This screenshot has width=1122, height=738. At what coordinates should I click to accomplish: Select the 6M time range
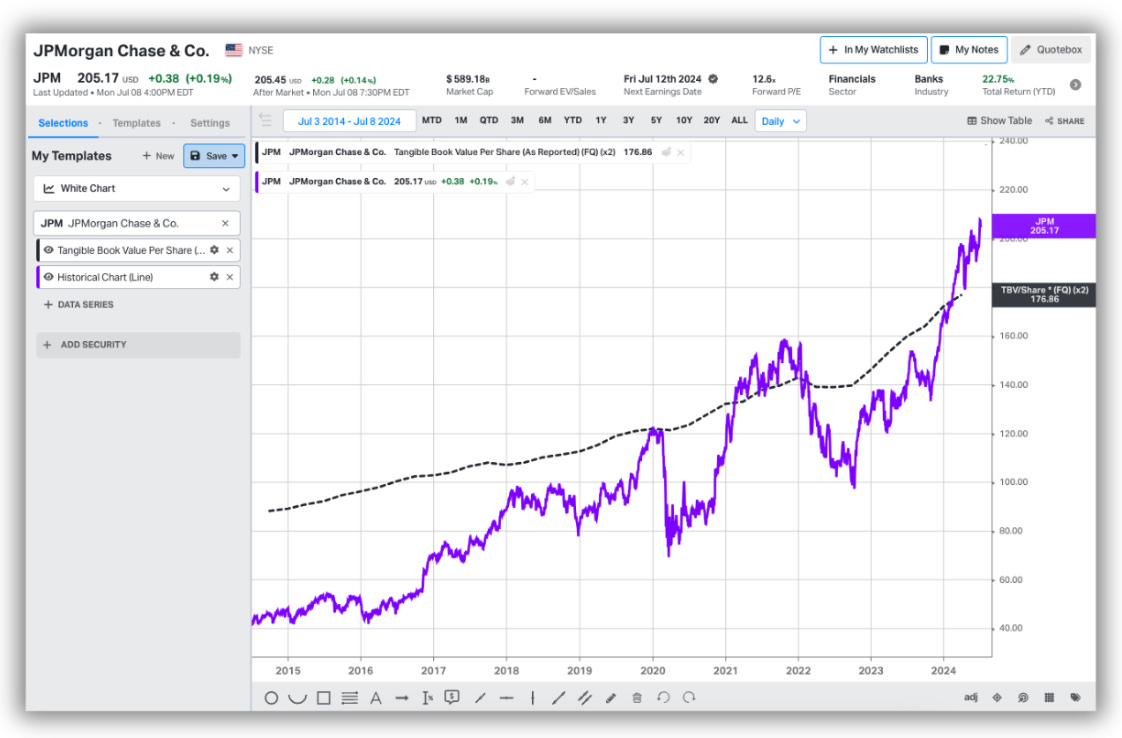pyautogui.click(x=545, y=120)
